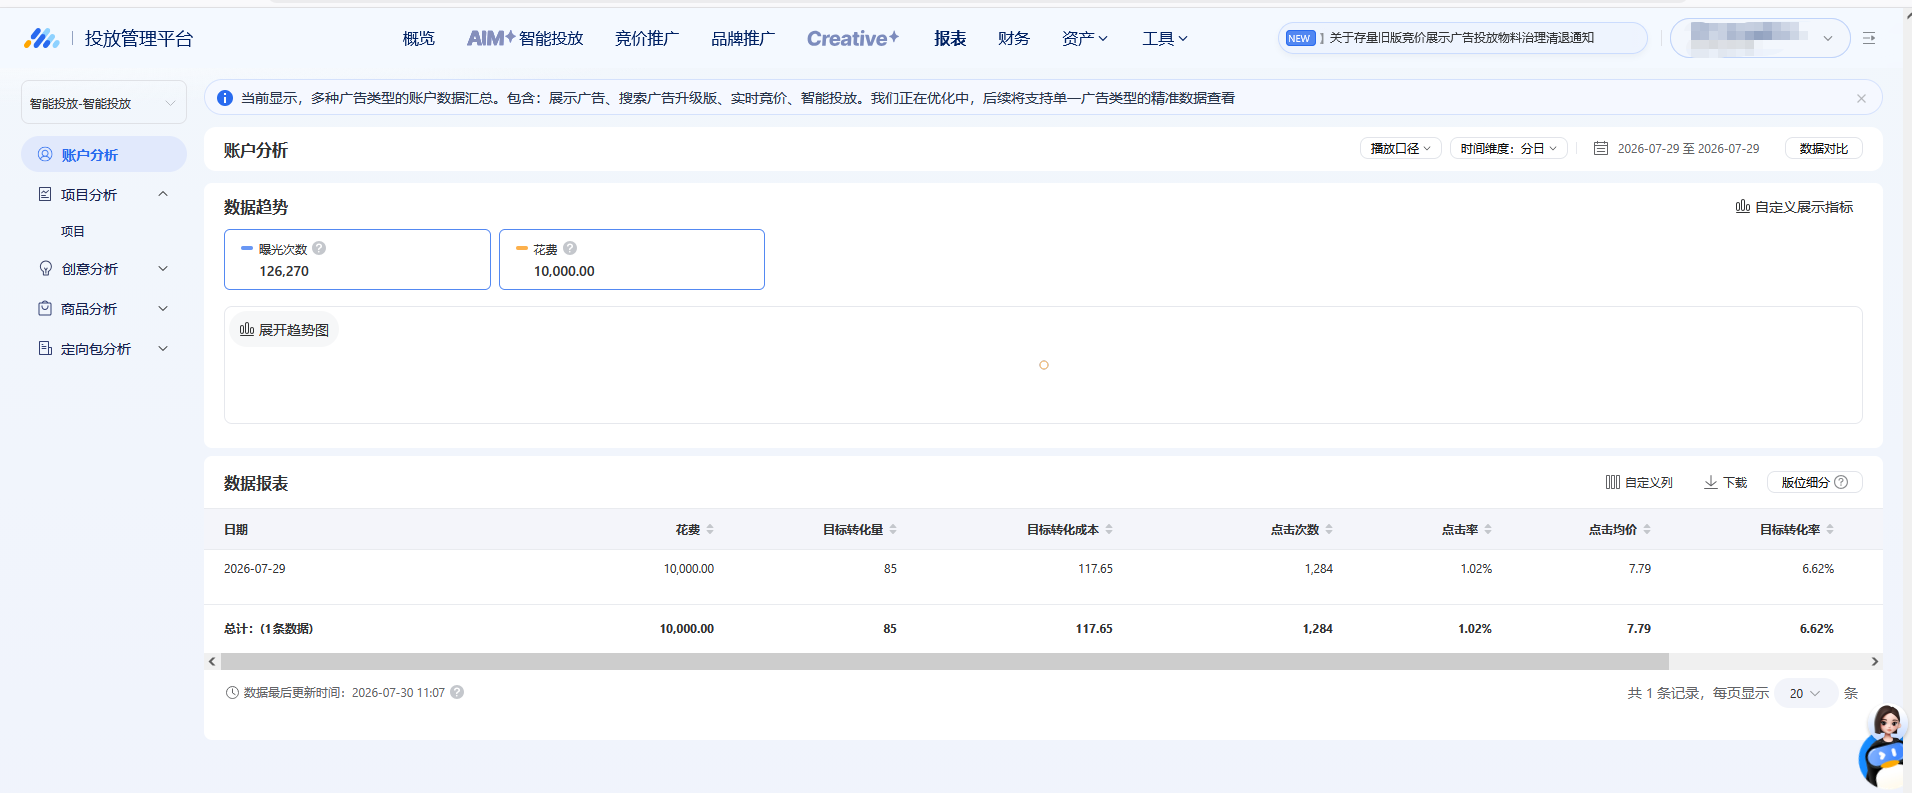Open the customer service assistant avatar
The height and width of the screenshot is (793, 1912).
[x=1884, y=747]
